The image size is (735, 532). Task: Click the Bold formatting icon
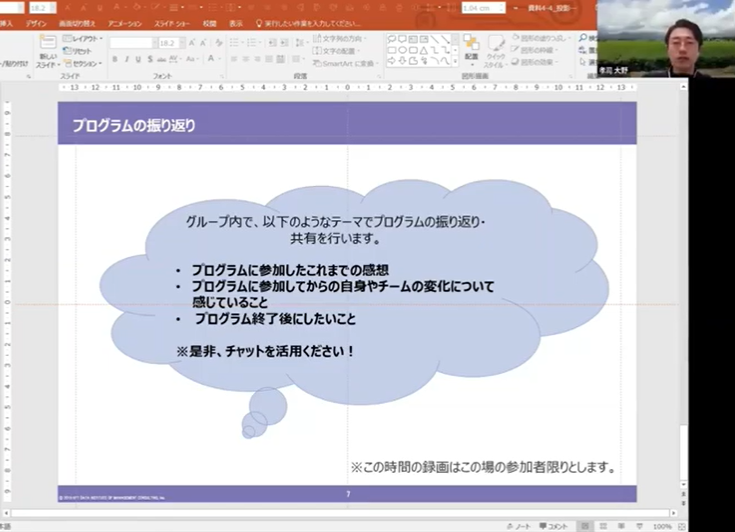pyautogui.click(x=114, y=60)
